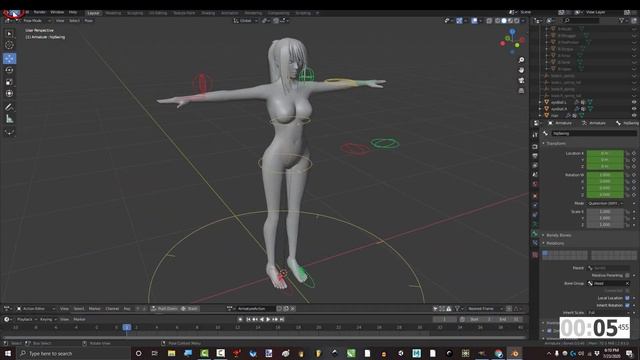This screenshot has height=360, width=640.
Task: Activate the Scale tool
Action: click(9, 82)
